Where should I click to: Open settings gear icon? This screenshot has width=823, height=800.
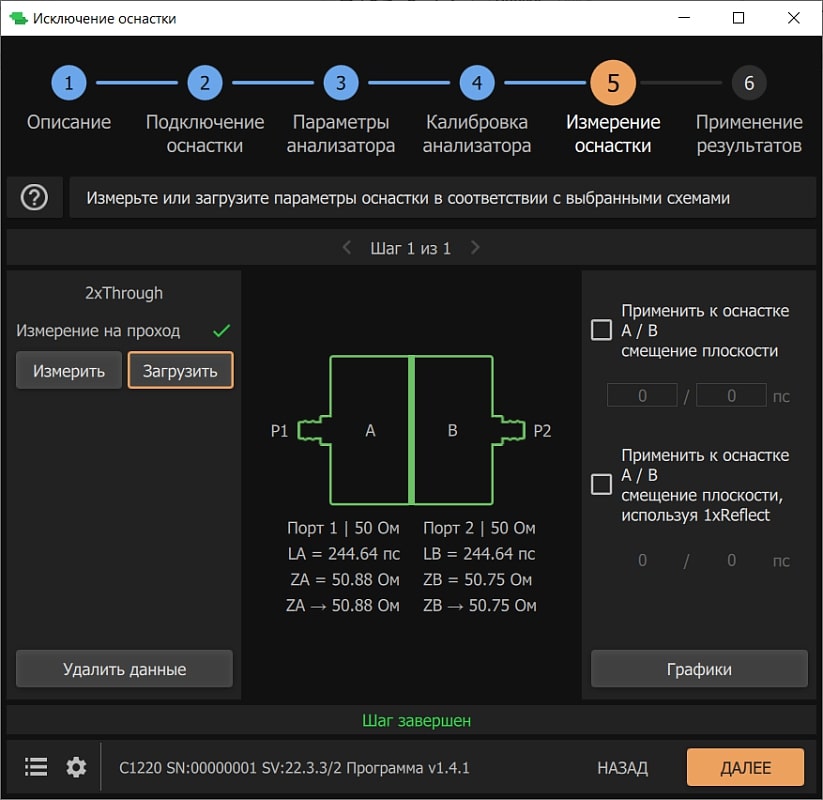click(x=76, y=767)
